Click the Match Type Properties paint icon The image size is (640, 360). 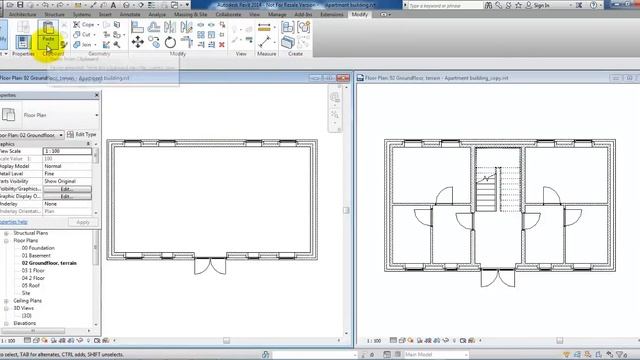(x=64, y=44)
